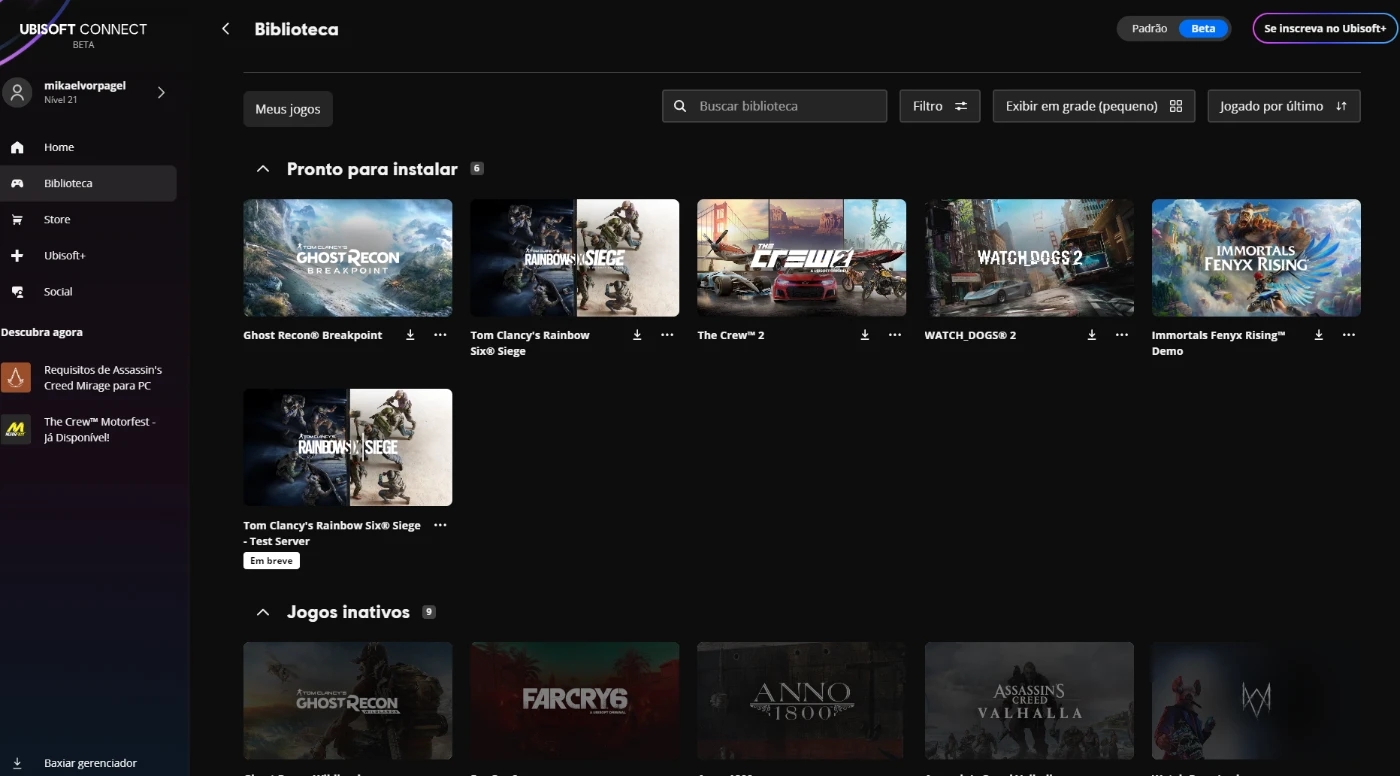Click the Store cart icon
Viewport: 1400px width, 776px height.
[x=17, y=219]
